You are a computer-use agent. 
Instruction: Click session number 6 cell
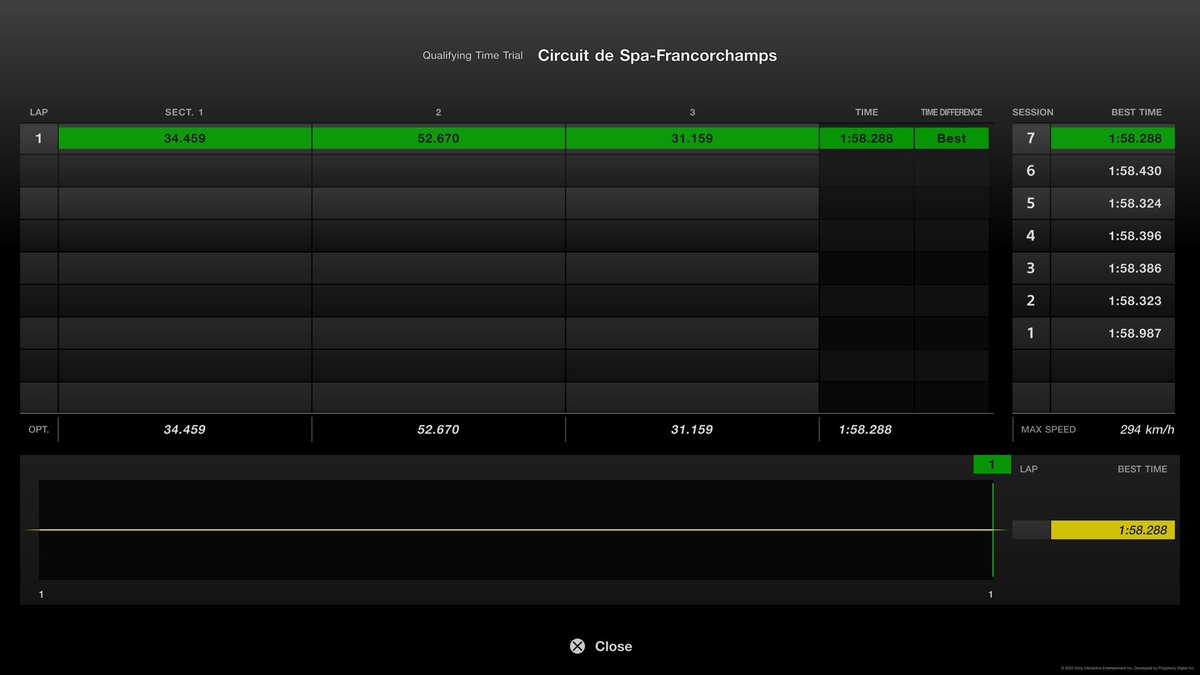coord(1031,171)
